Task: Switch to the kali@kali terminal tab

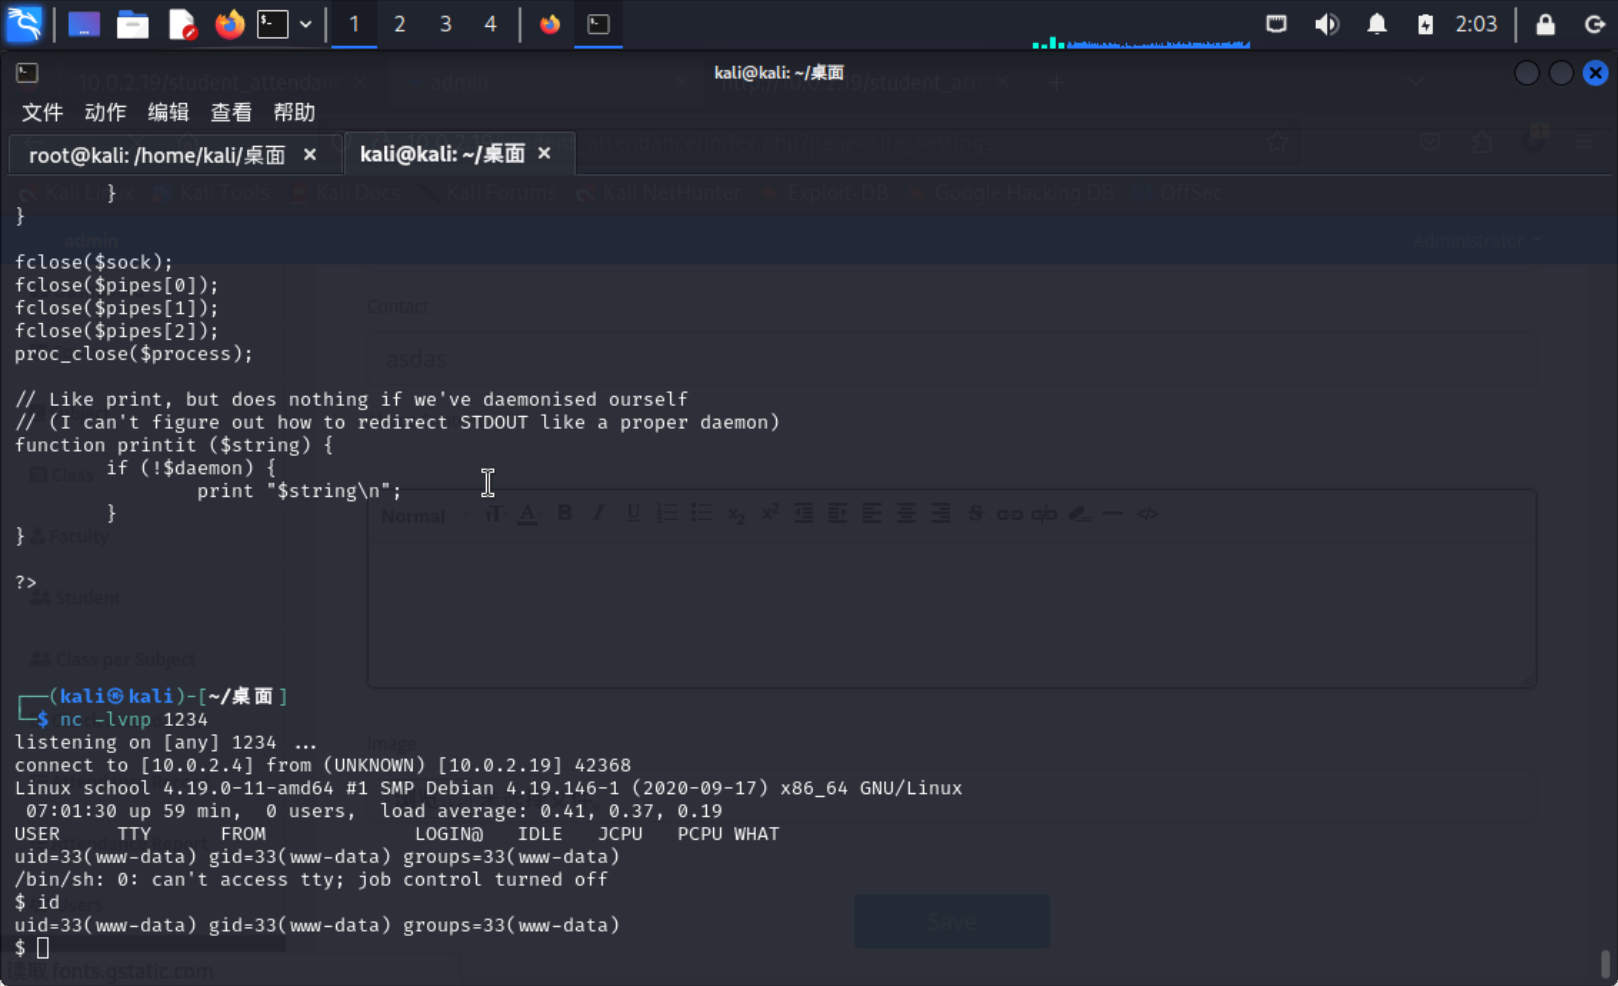Action: 442,153
